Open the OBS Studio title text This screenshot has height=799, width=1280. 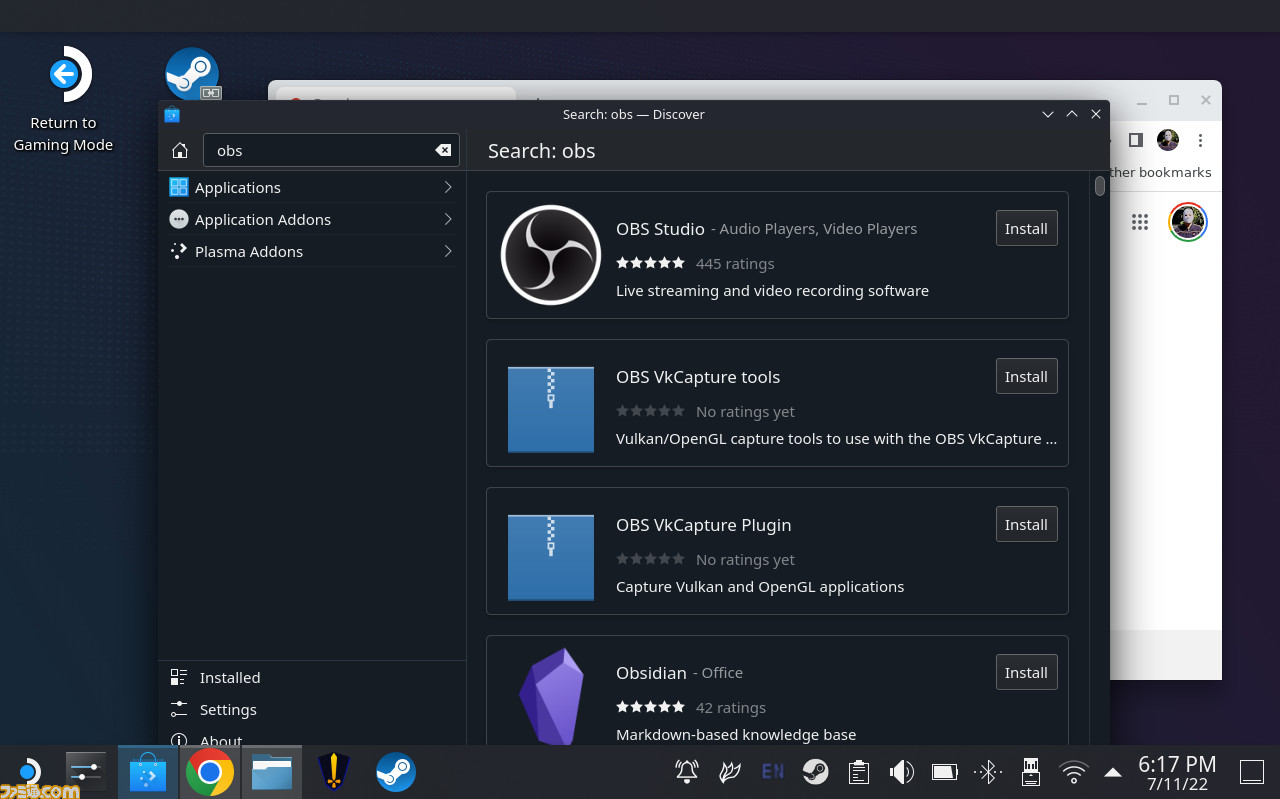[x=660, y=228]
